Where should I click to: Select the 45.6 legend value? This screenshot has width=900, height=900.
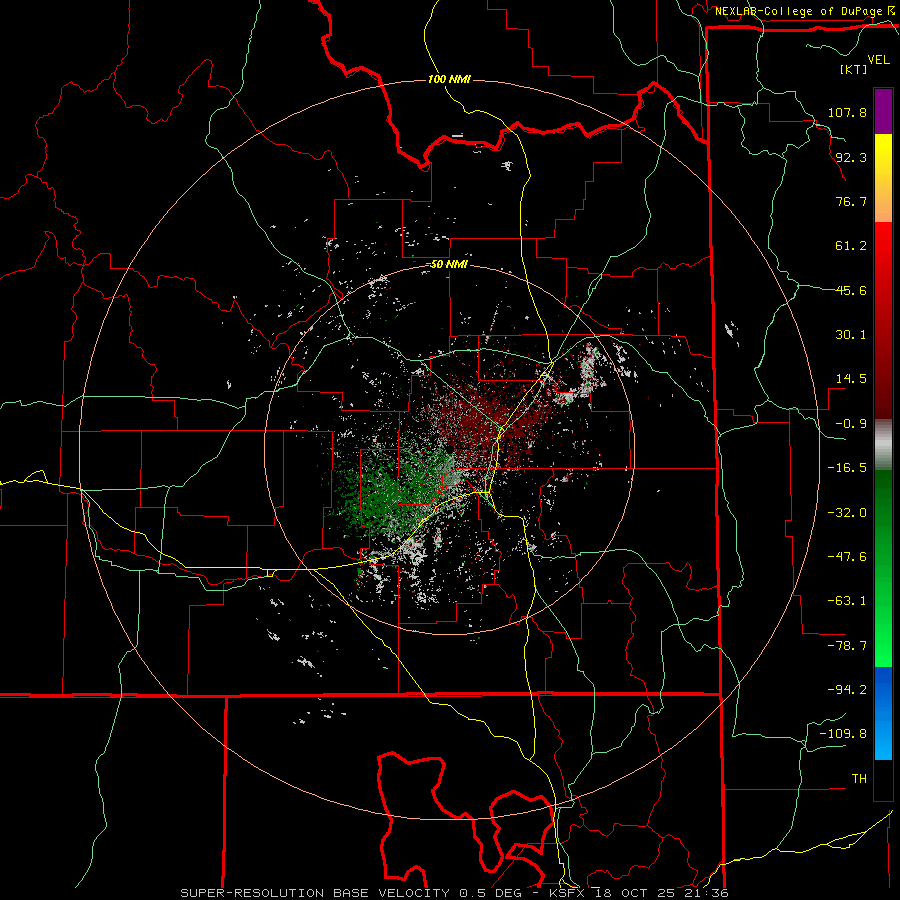pyautogui.click(x=851, y=290)
